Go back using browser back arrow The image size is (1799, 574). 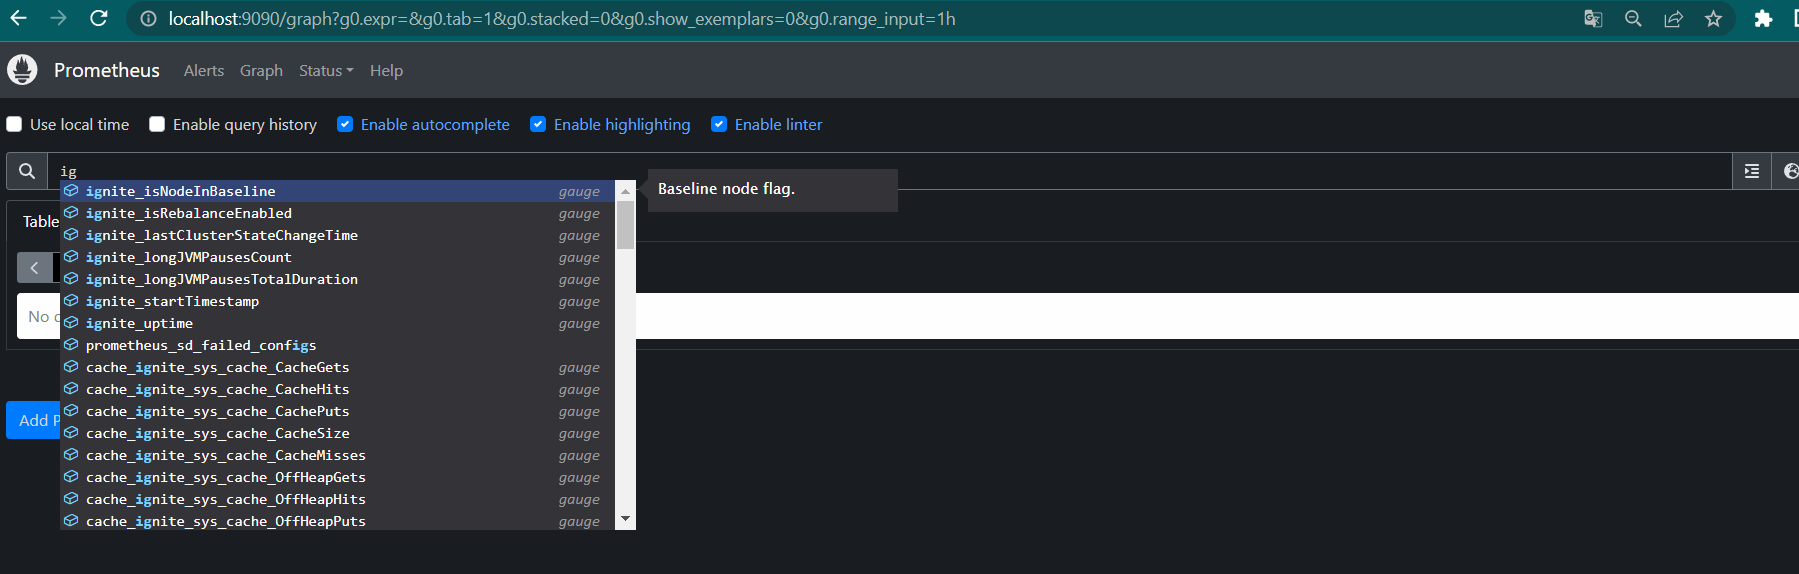[19, 18]
